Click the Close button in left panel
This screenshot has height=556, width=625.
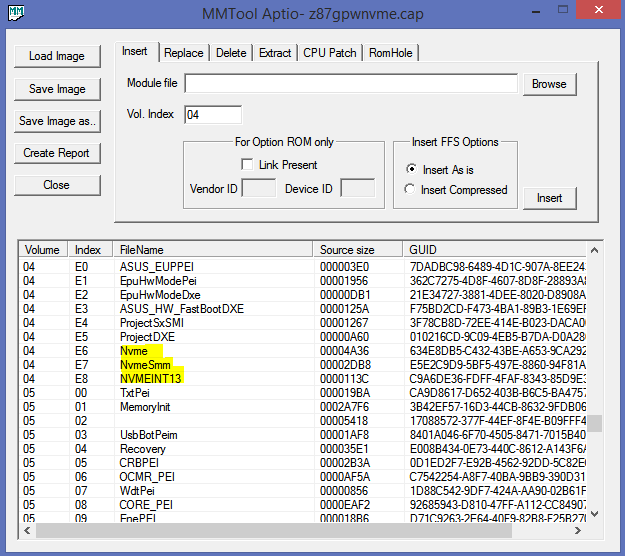pos(57,185)
